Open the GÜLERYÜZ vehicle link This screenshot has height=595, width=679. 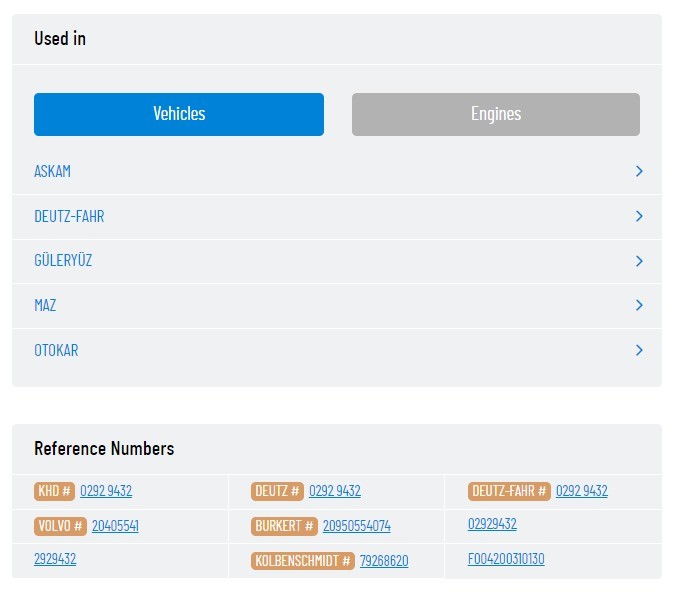click(x=63, y=261)
